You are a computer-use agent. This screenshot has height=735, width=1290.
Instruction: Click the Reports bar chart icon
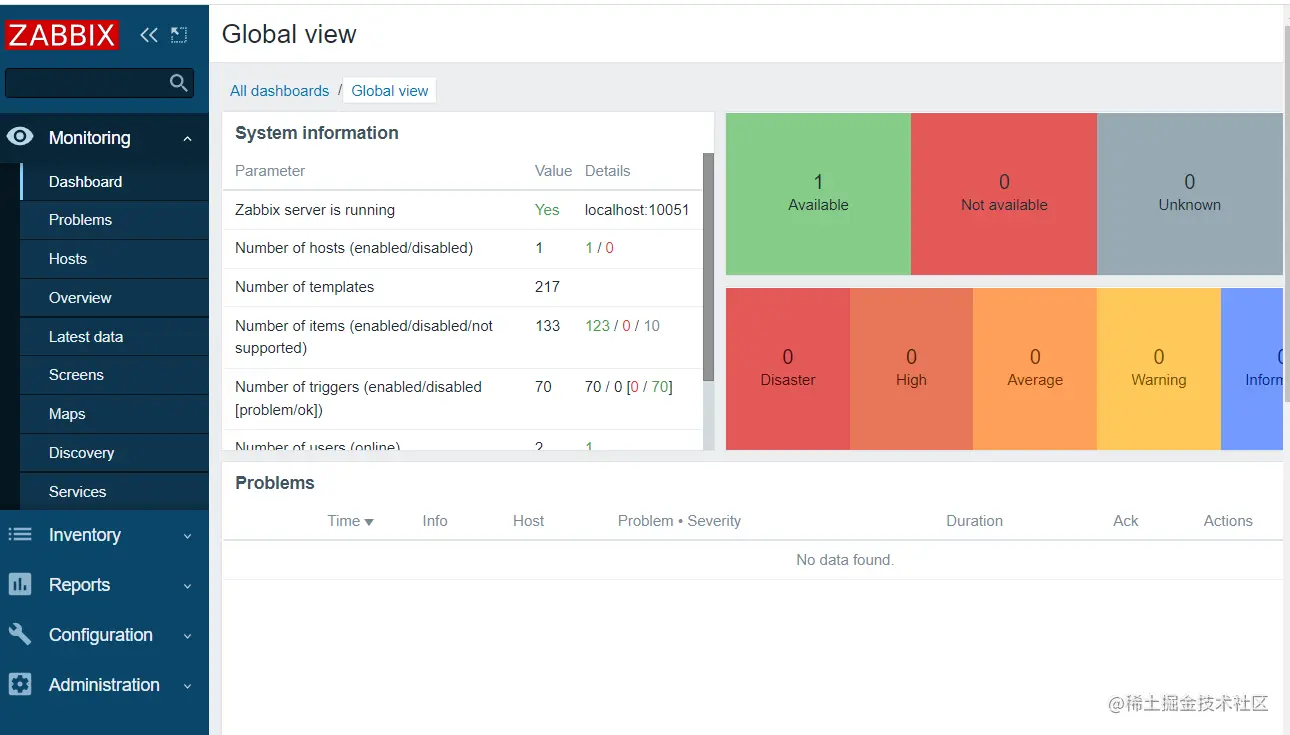click(x=20, y=584)
